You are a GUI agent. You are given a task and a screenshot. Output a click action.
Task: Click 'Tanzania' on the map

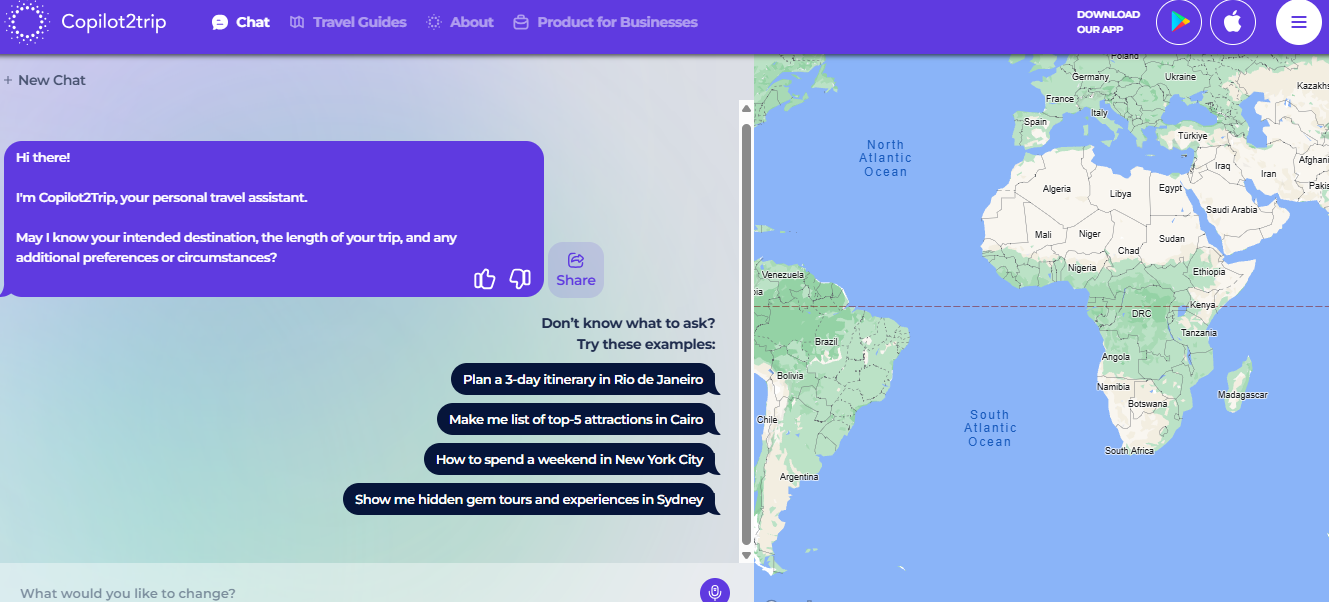click(1199, 333)
